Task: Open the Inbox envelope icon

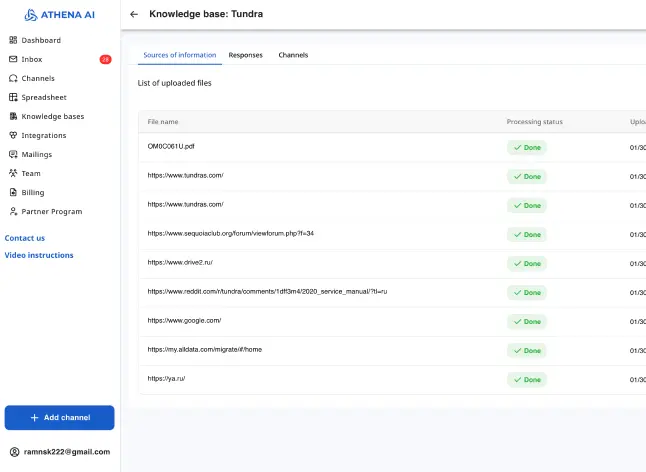Action: pos(13,59)
